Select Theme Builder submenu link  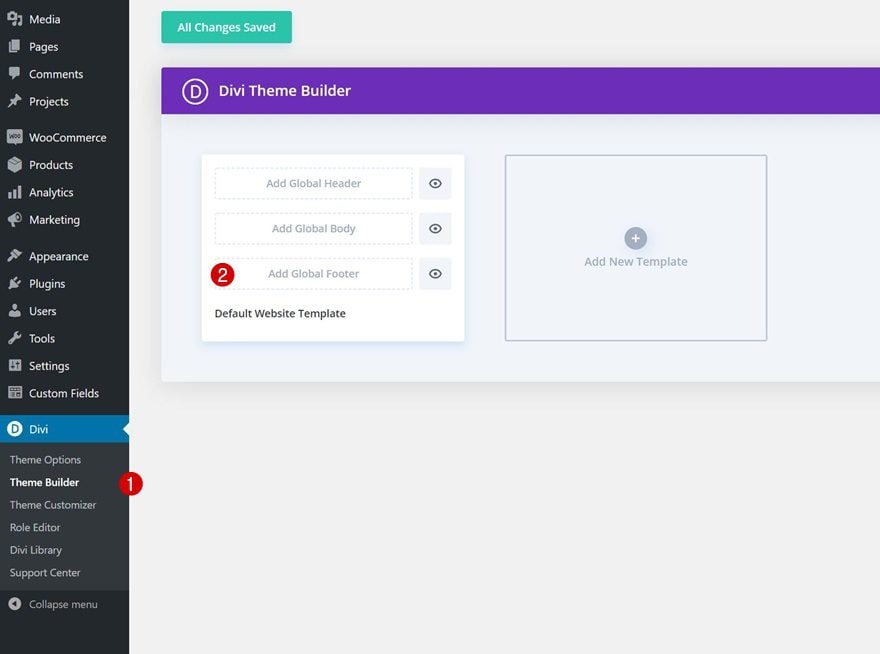pyautogui.click(x=44, y=482)
